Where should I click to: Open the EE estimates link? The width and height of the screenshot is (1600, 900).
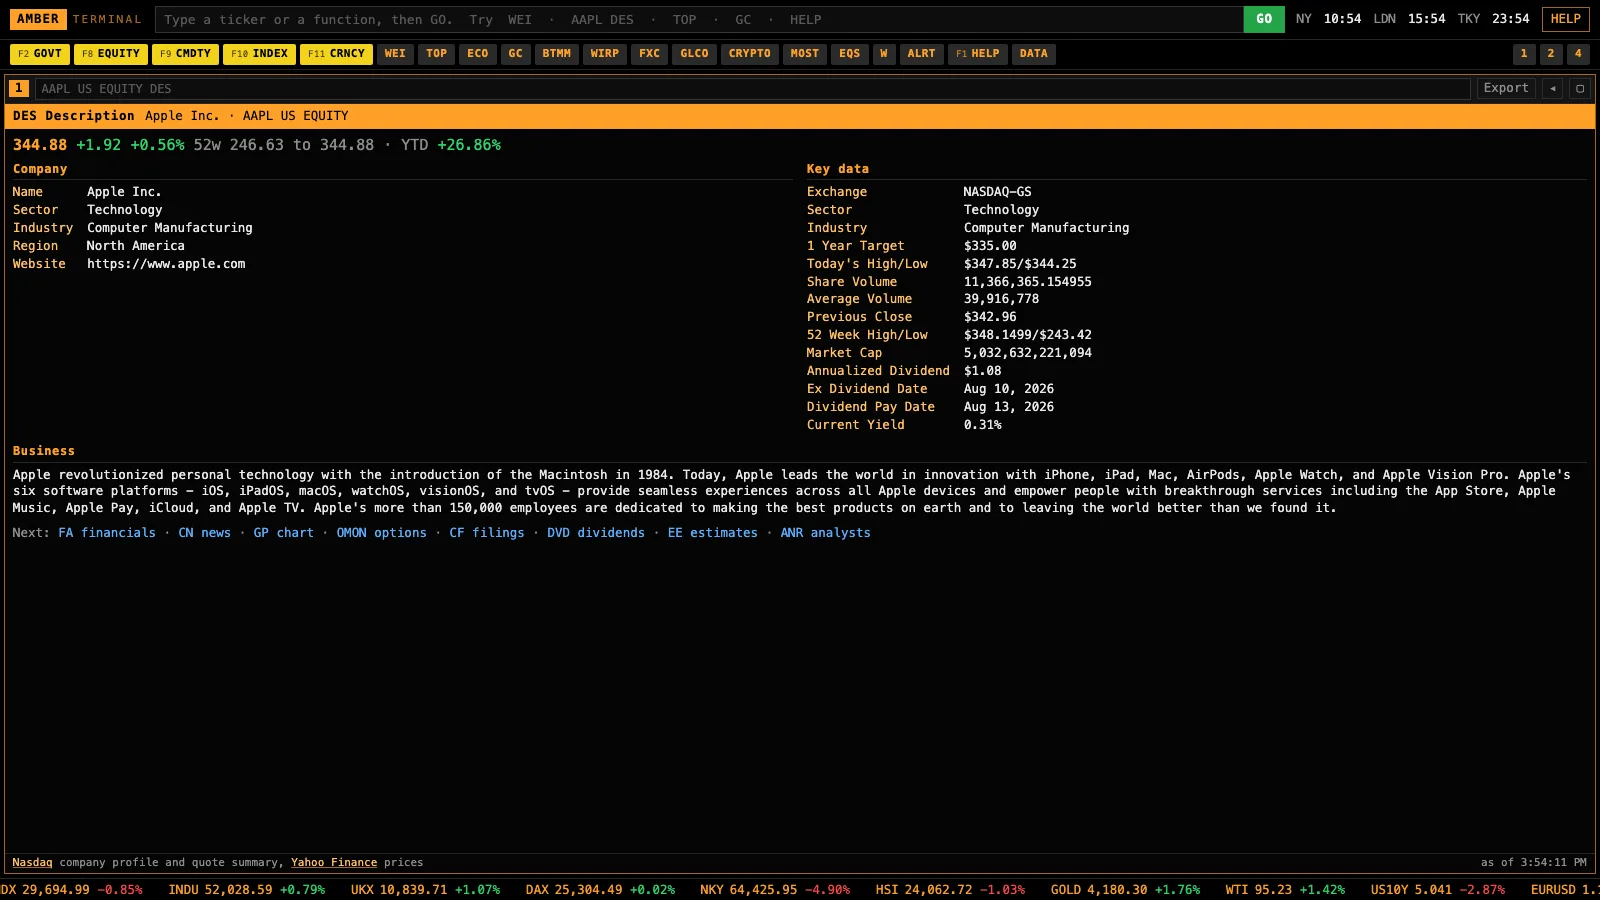click(x=713, y=533)
